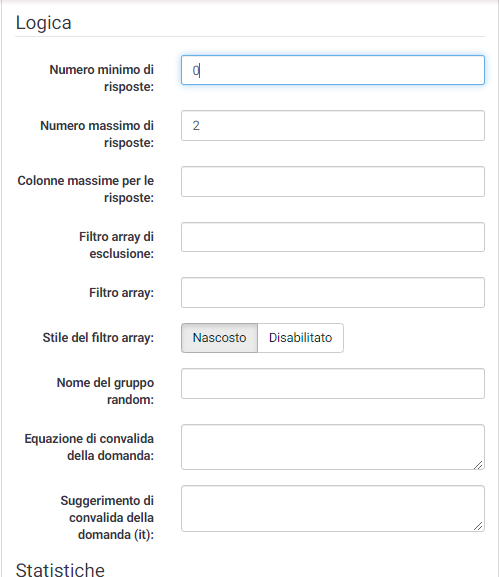This screenshot has height=577, width=499.
Task: Click the Filtro array text field
Action: tap(333, 293)
